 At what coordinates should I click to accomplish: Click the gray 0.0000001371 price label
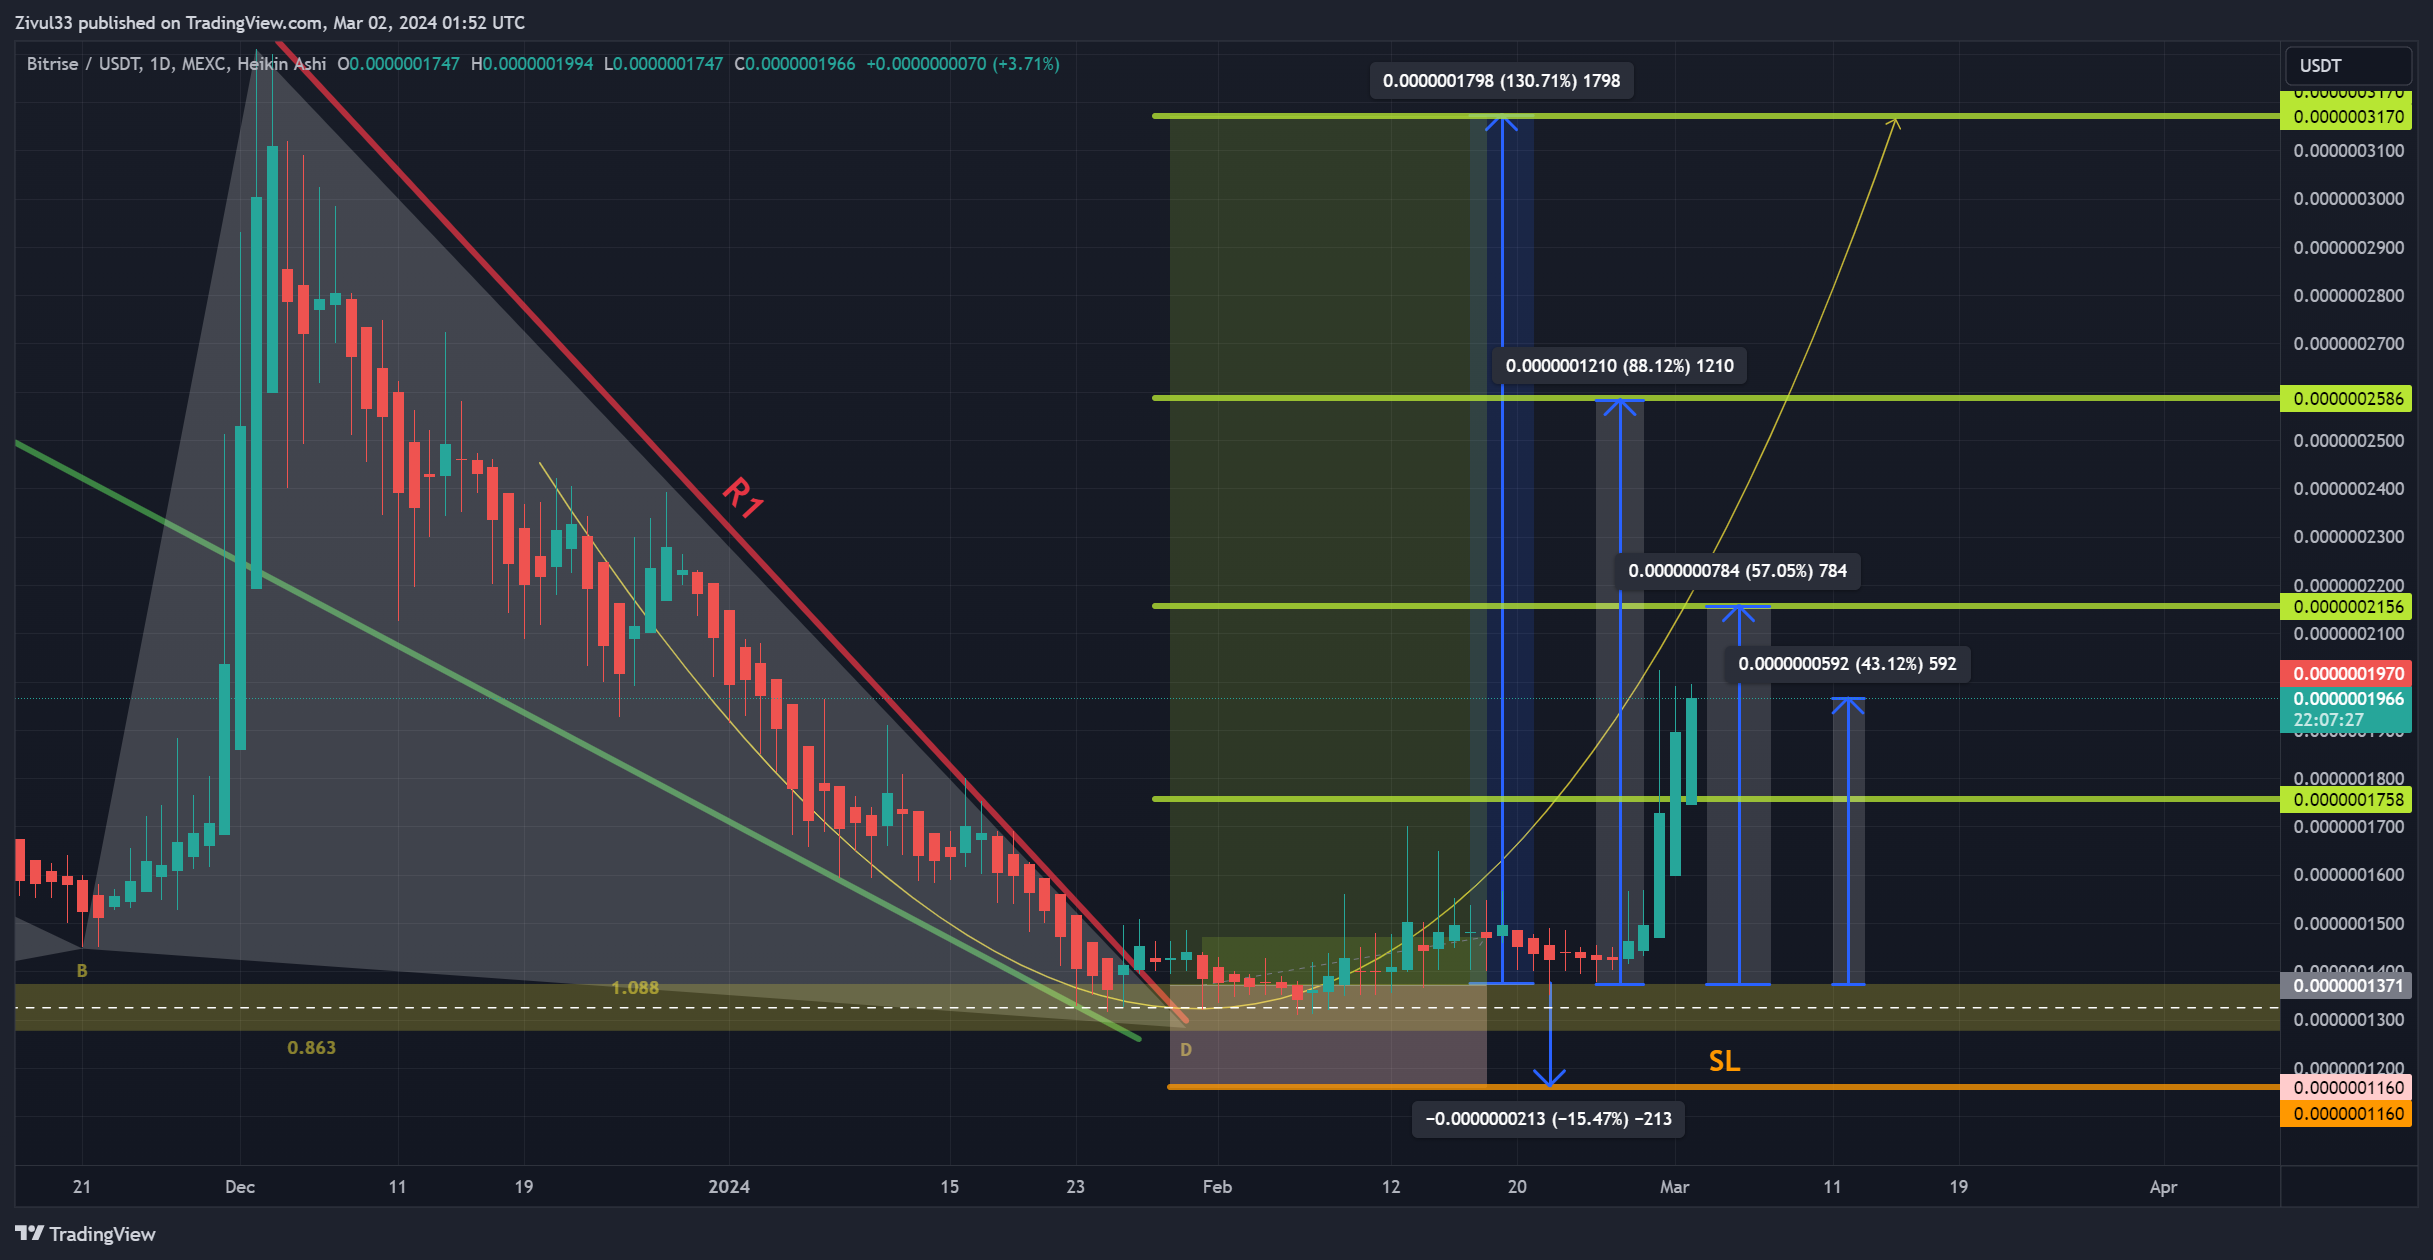click(x=2346, y=986)
